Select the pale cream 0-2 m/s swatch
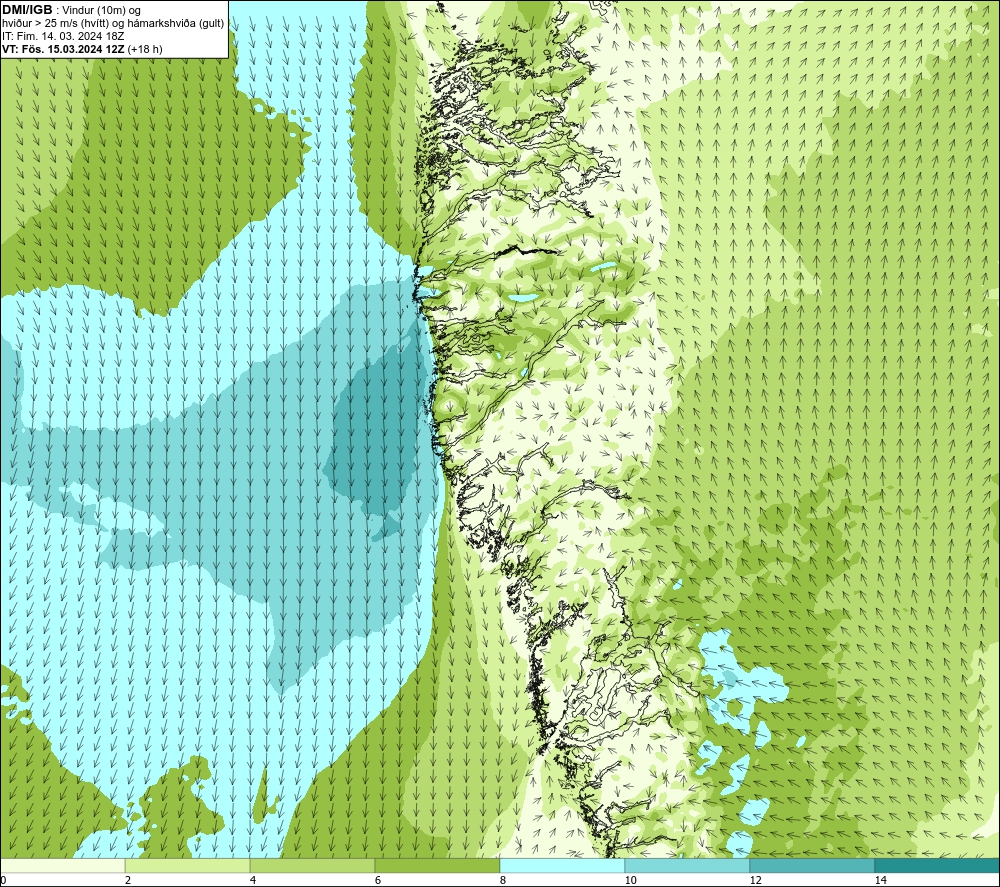 click(x=62, y=865)
